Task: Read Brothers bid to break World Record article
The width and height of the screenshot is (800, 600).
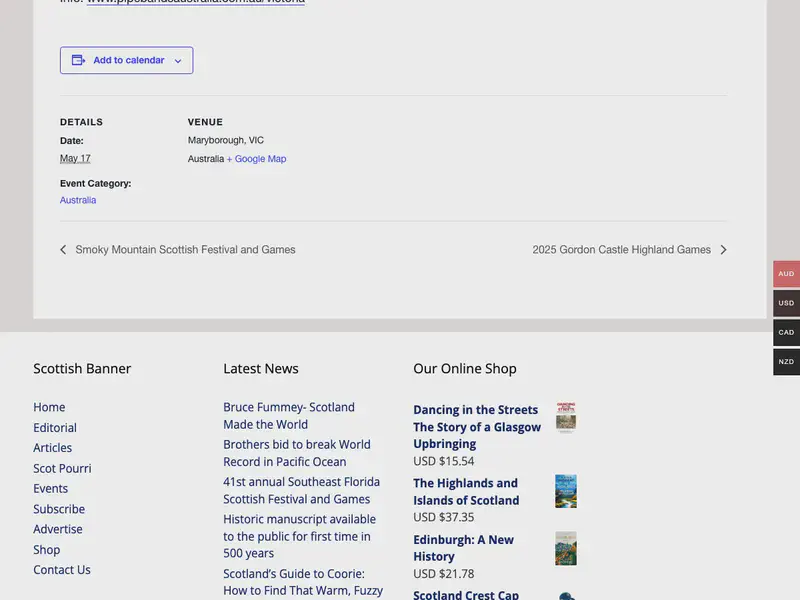Action: click(297, 453)
